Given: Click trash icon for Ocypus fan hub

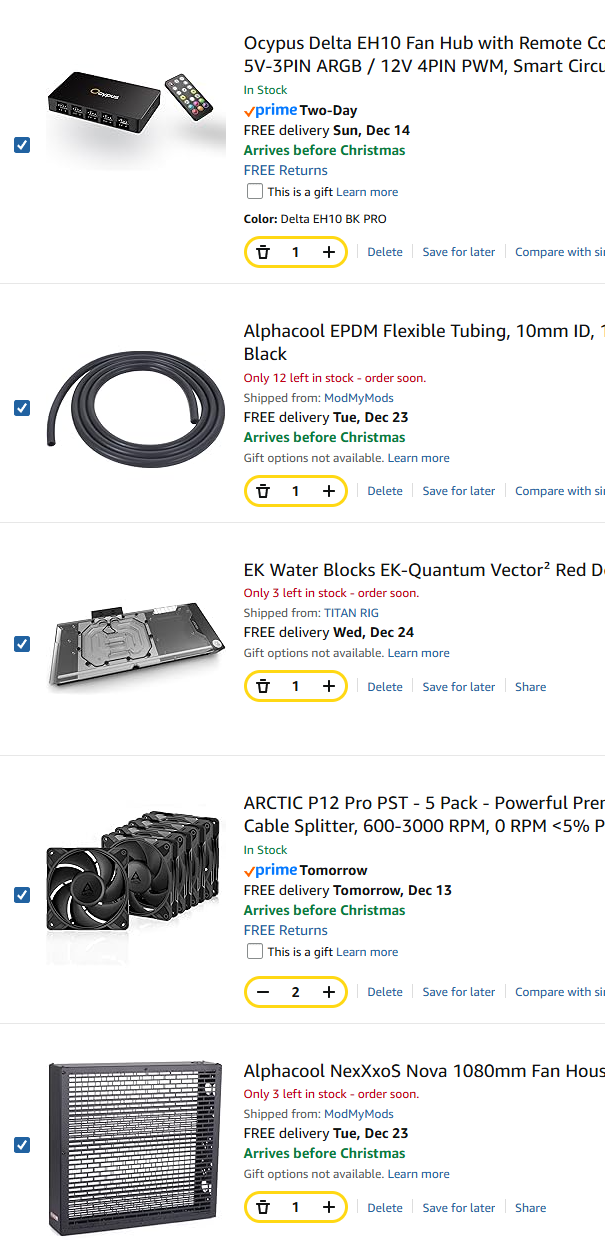Looking at the screenshot, I should (263, 252).
